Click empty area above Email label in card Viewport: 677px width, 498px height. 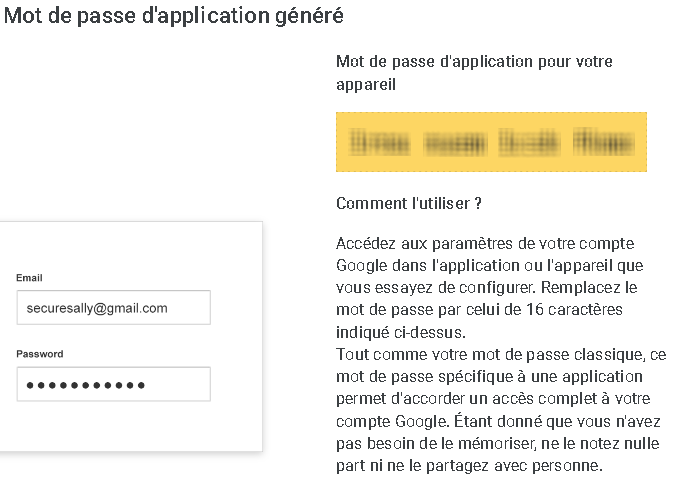(x=131, y=246)
